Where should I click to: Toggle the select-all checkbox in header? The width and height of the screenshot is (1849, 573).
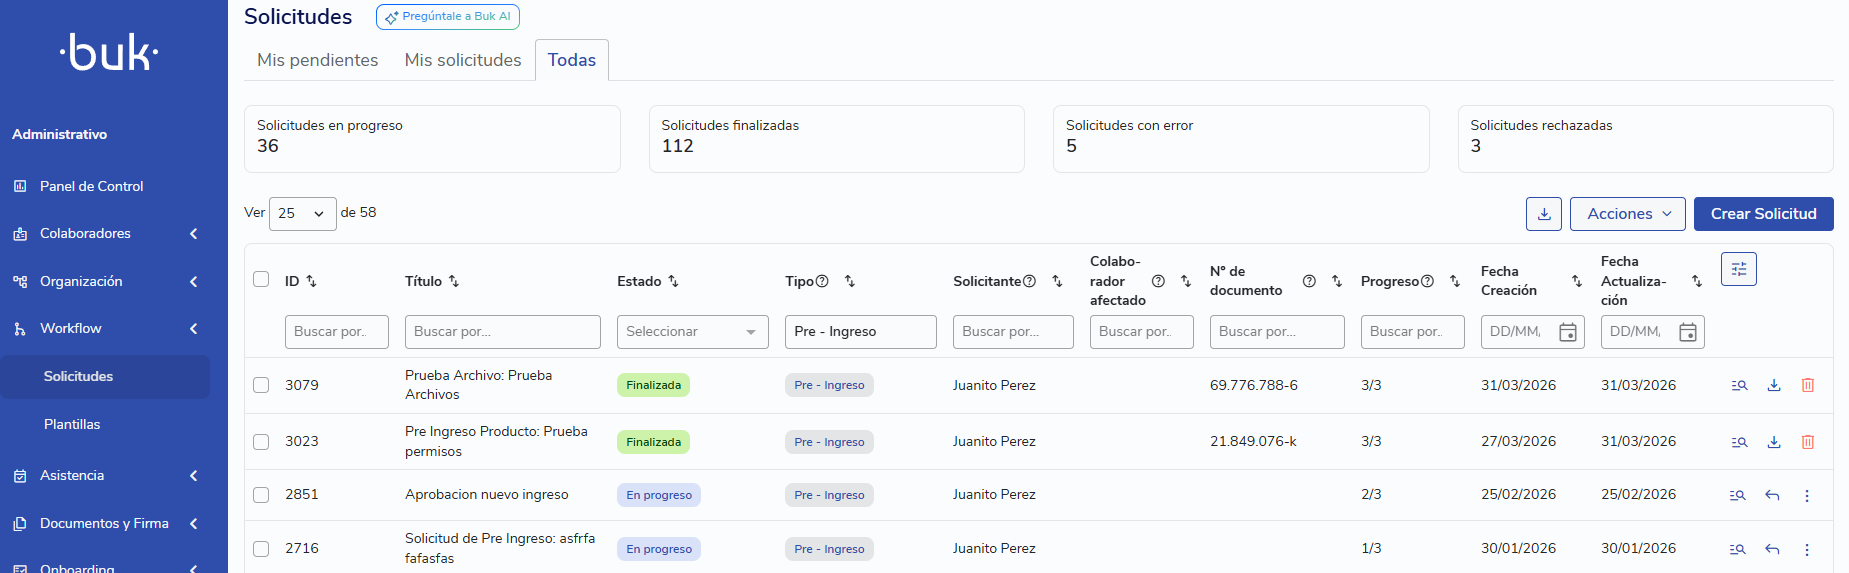pyautogui.click(x=261, y=279)
